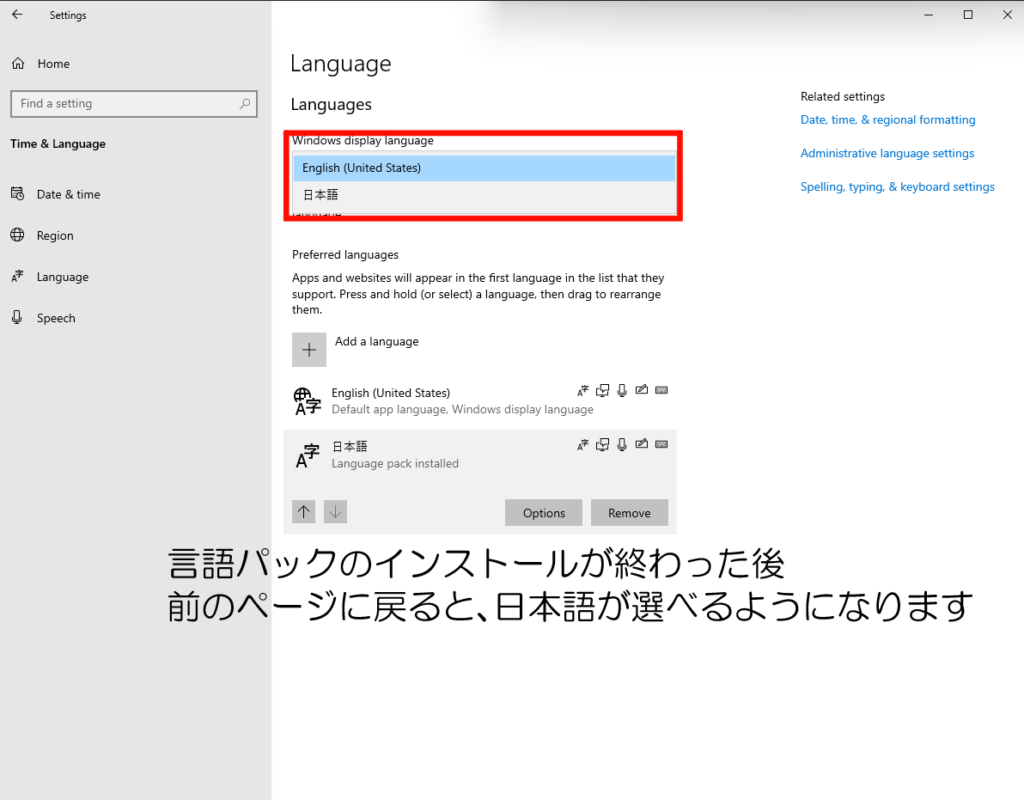Click the 日本語 language pack icon
The image size is (1024, 800).
(307, 456)
